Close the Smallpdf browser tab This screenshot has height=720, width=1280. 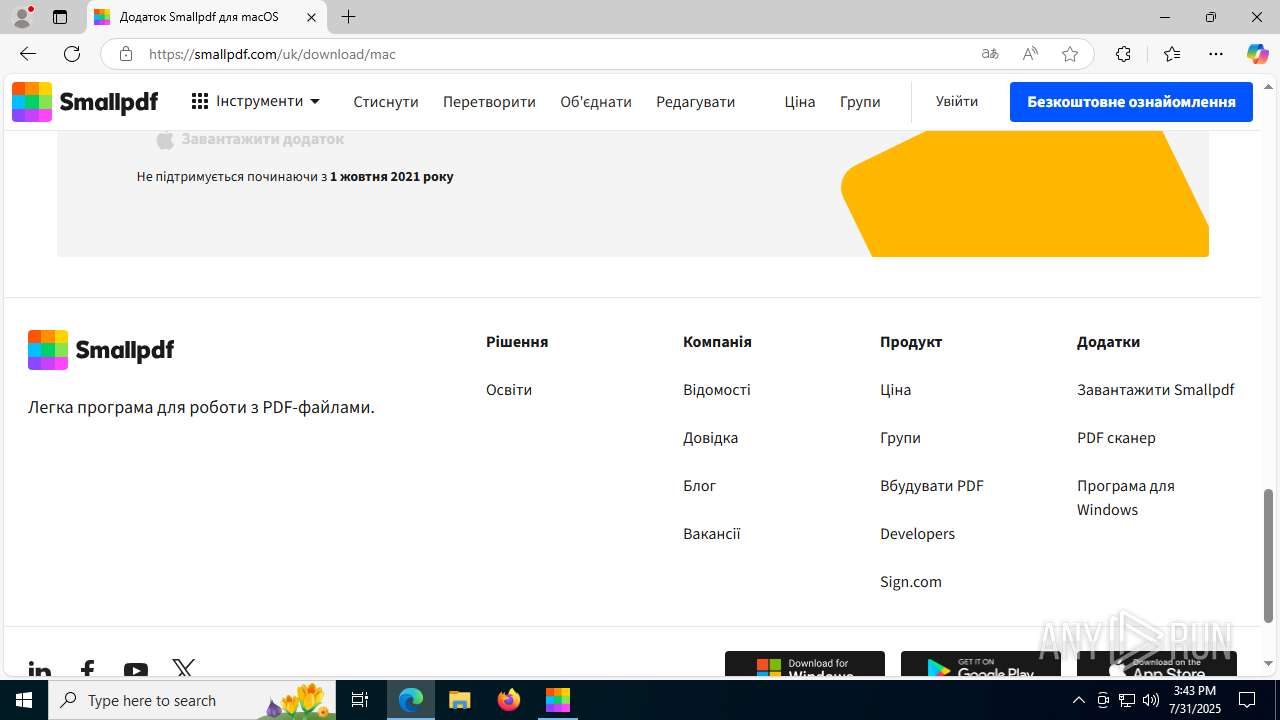[x=312, y=17]
